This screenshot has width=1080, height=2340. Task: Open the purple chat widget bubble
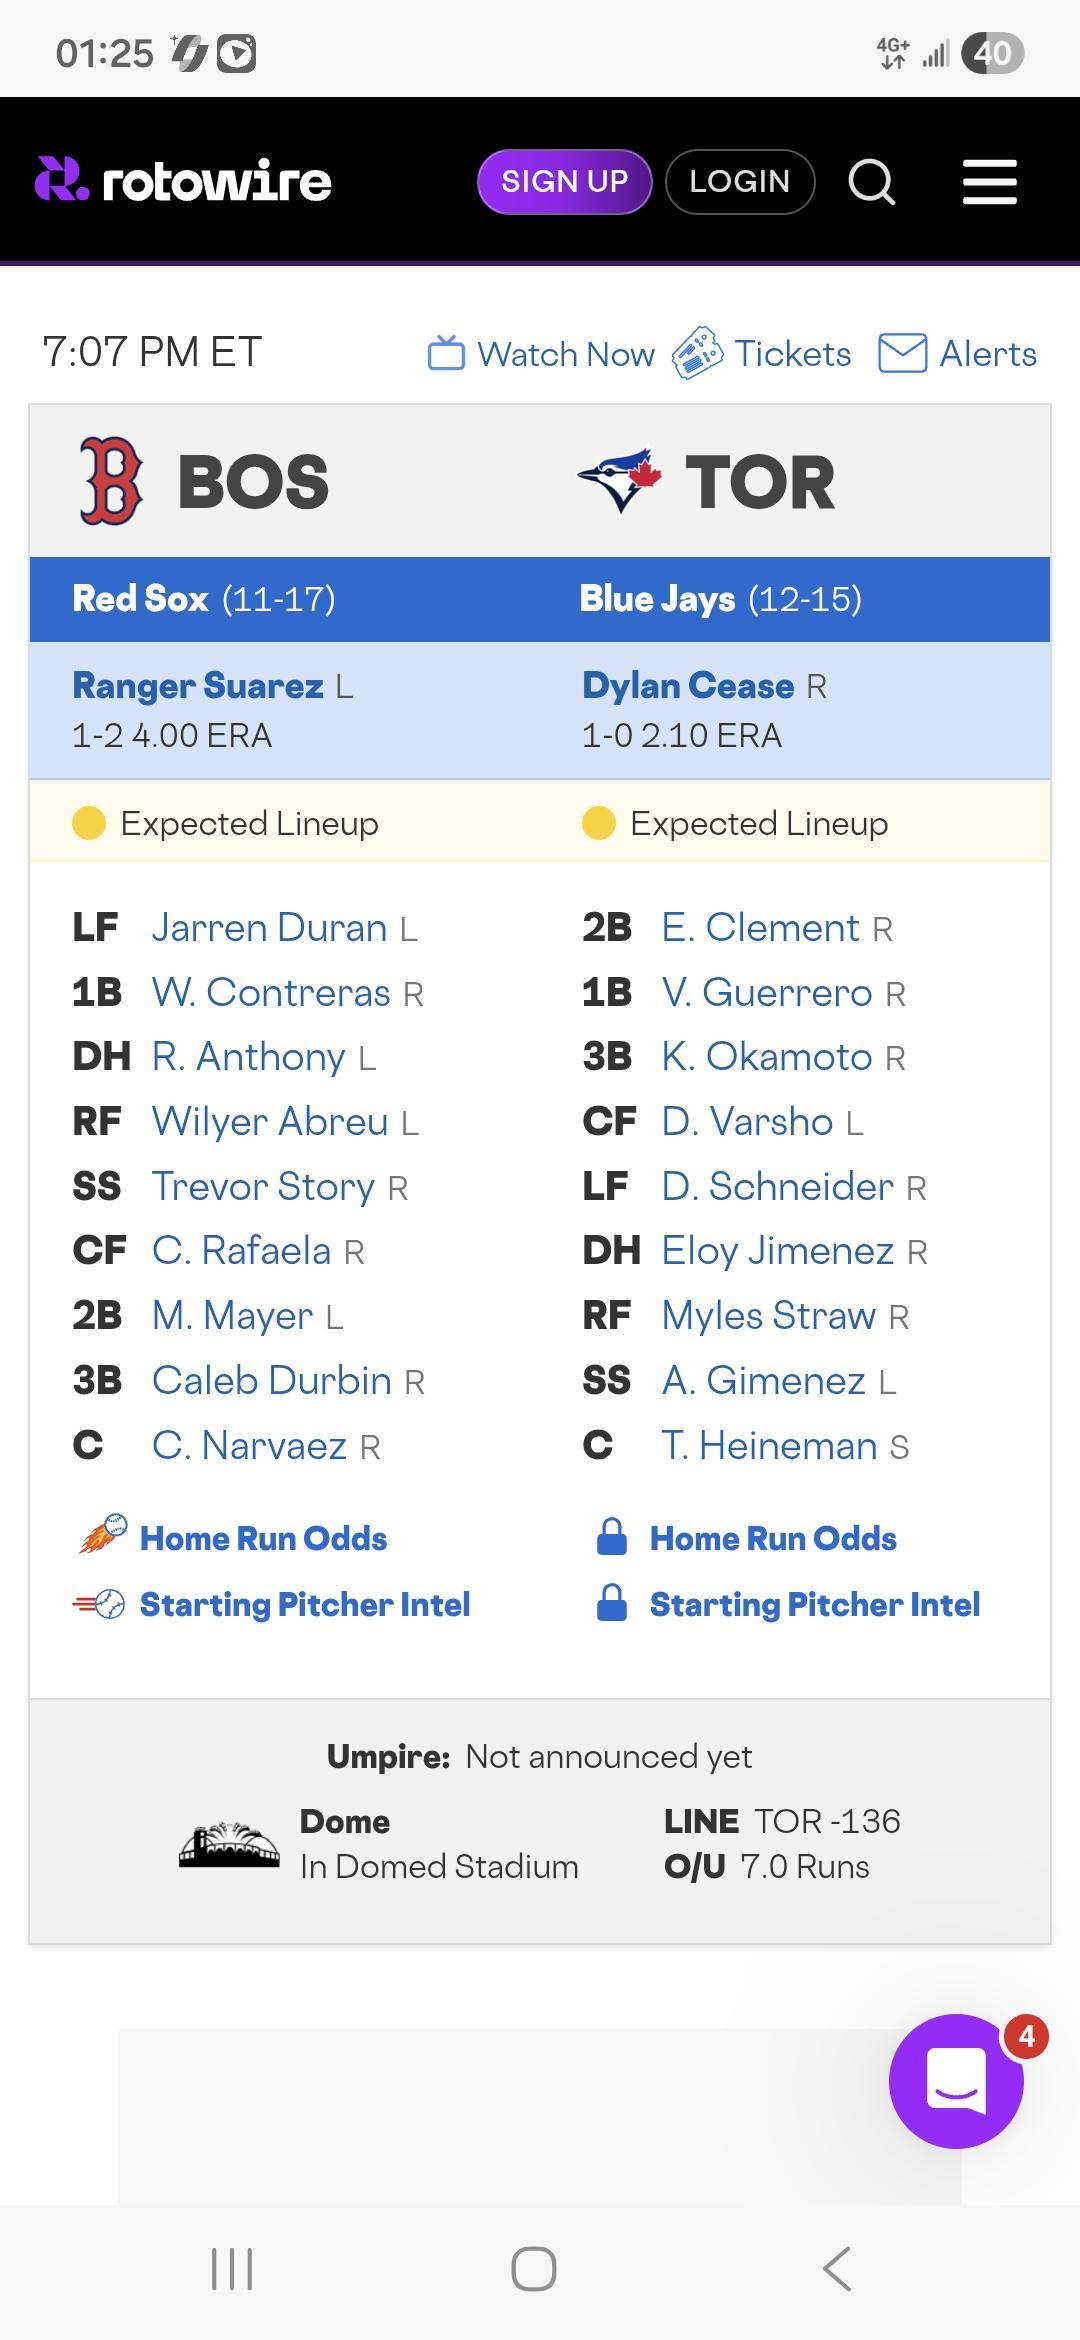(x=956, y=2081)
